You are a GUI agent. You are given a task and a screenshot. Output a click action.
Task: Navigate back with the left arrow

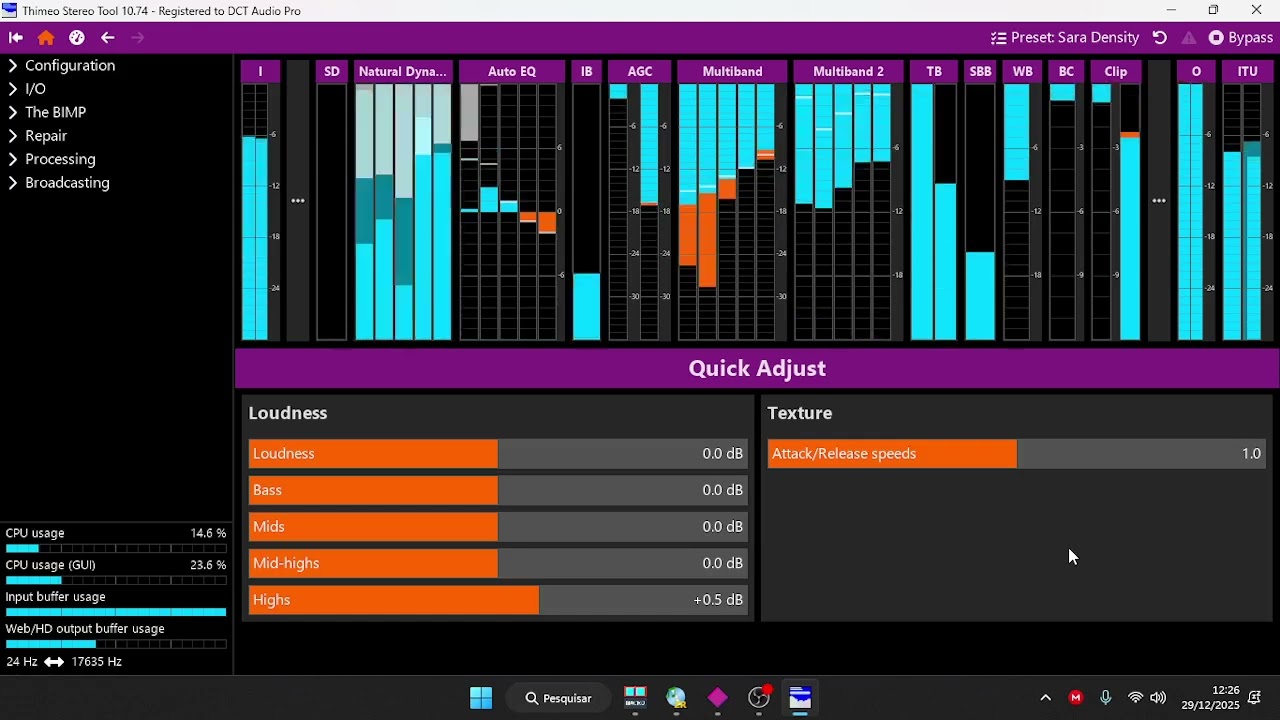[x=108, y=38]
